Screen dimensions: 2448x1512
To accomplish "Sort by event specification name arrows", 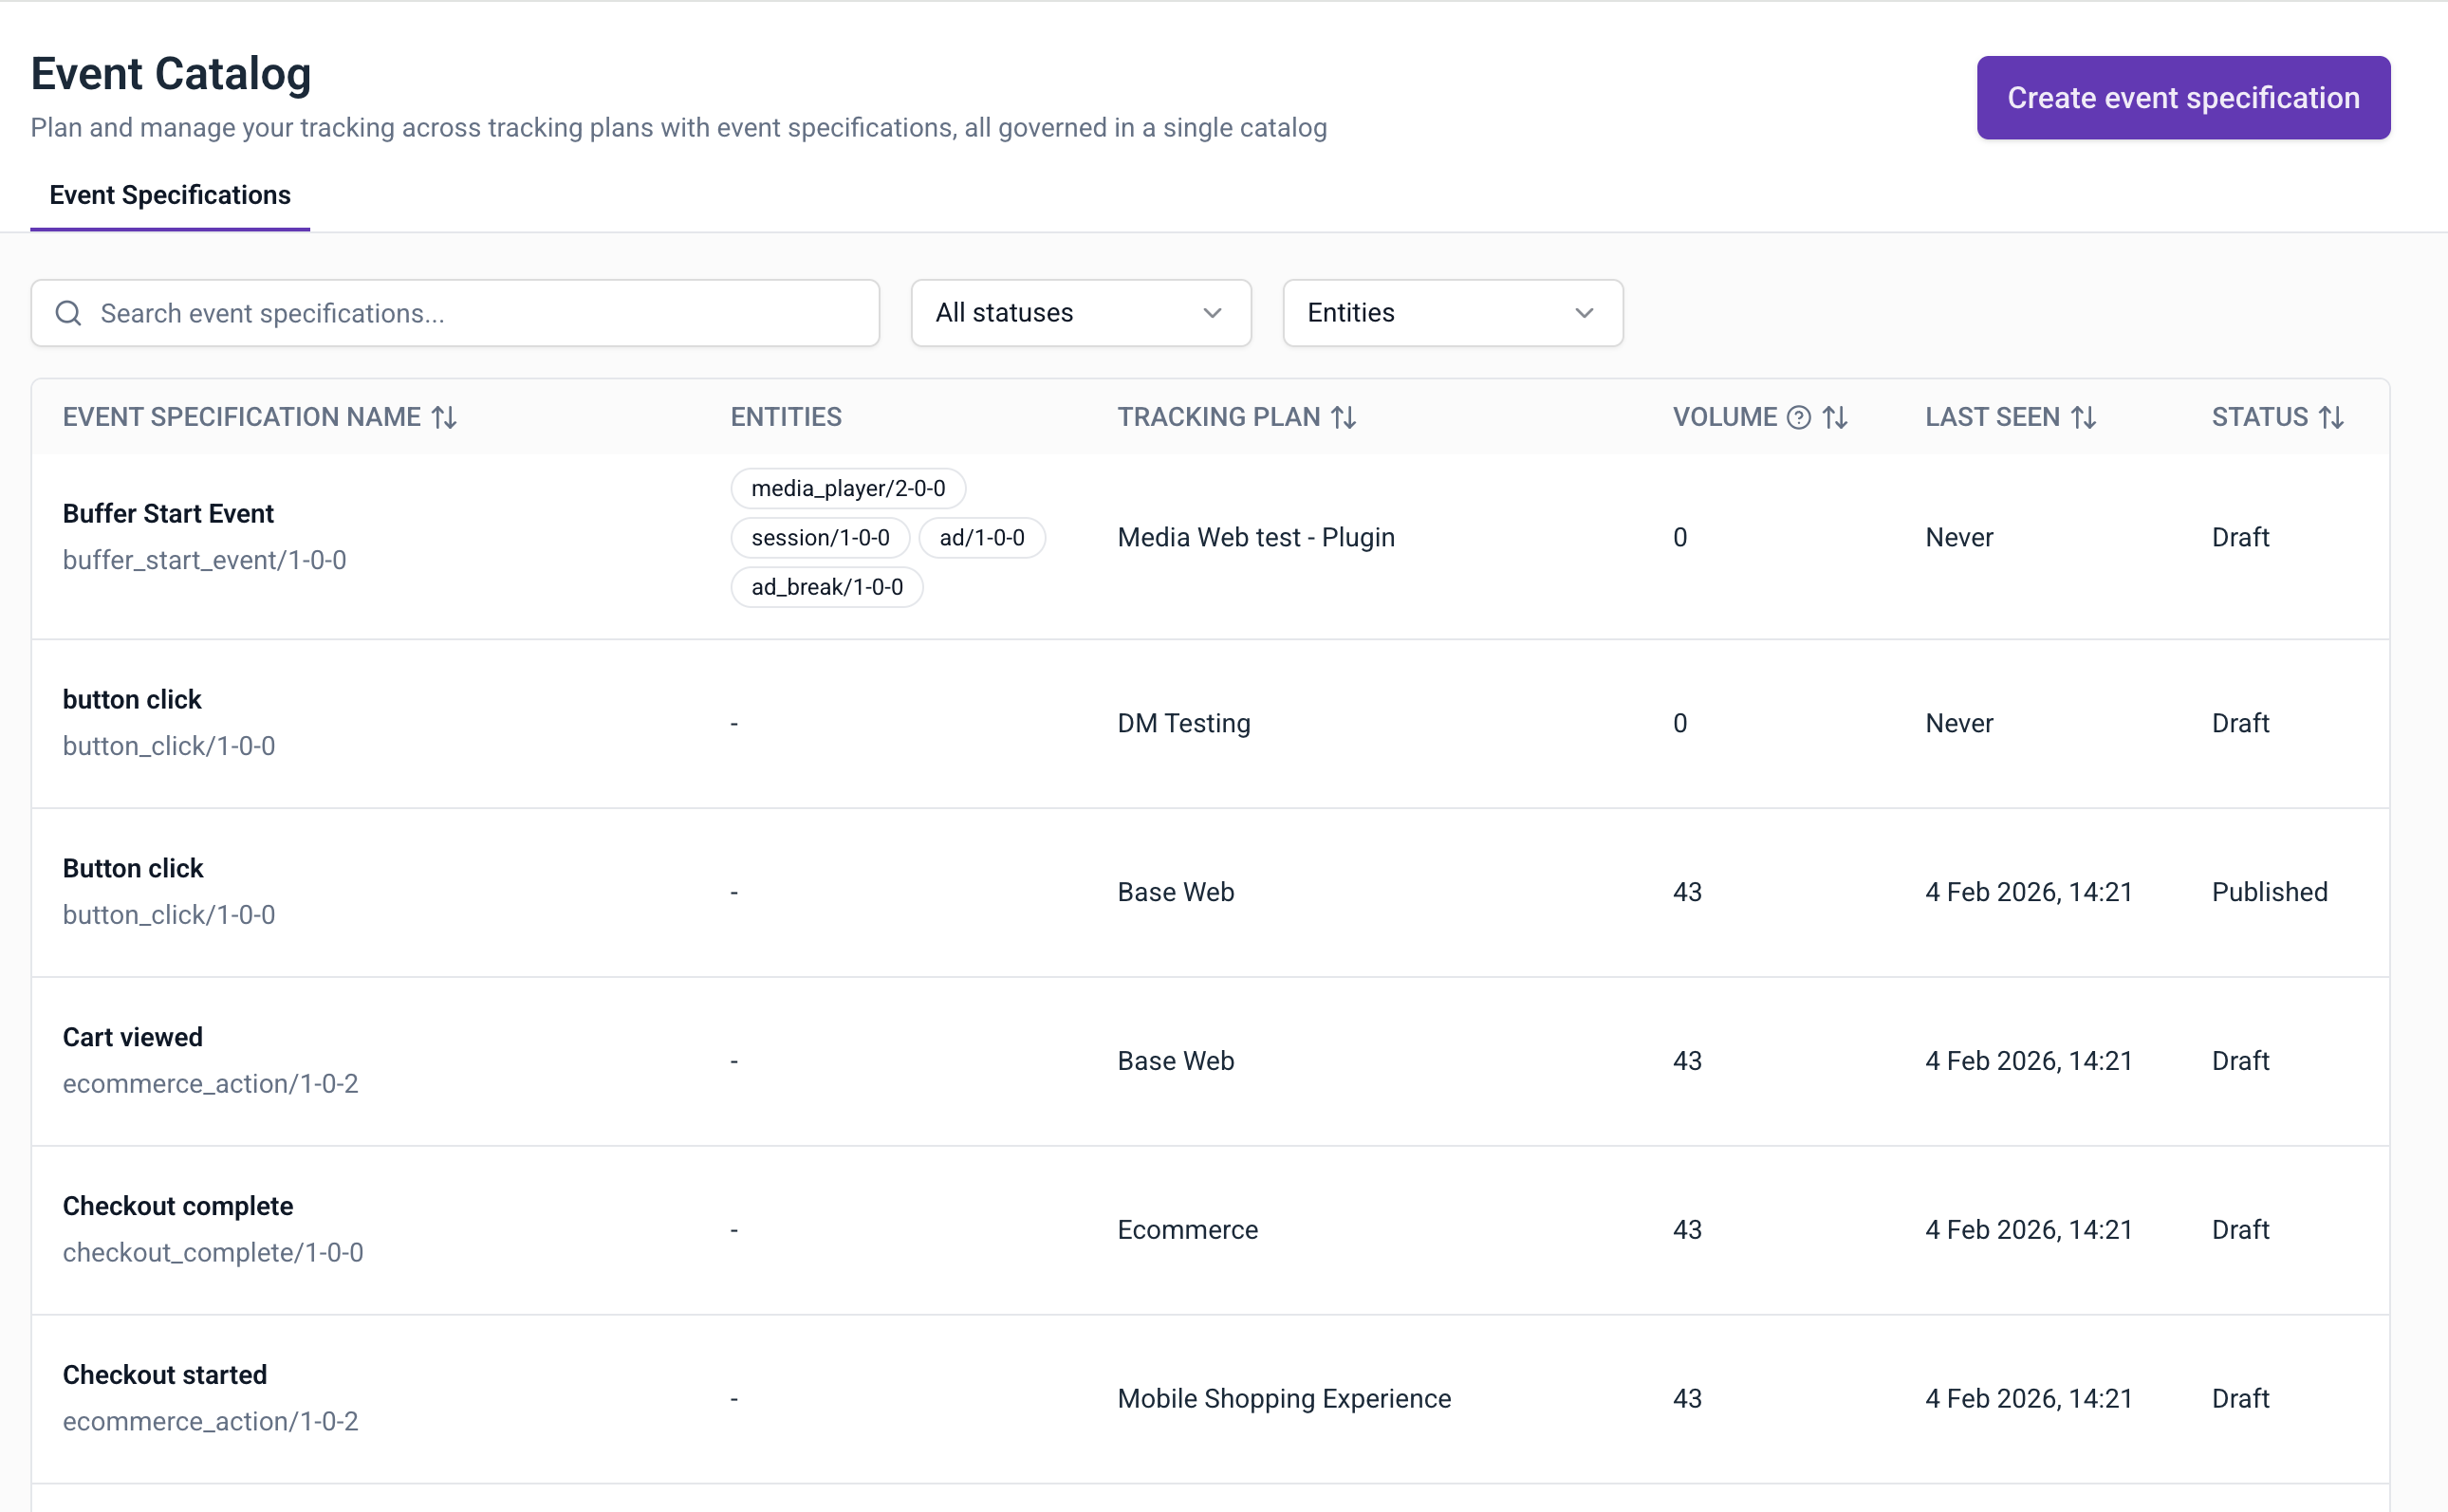I will (x=444, y=417).
